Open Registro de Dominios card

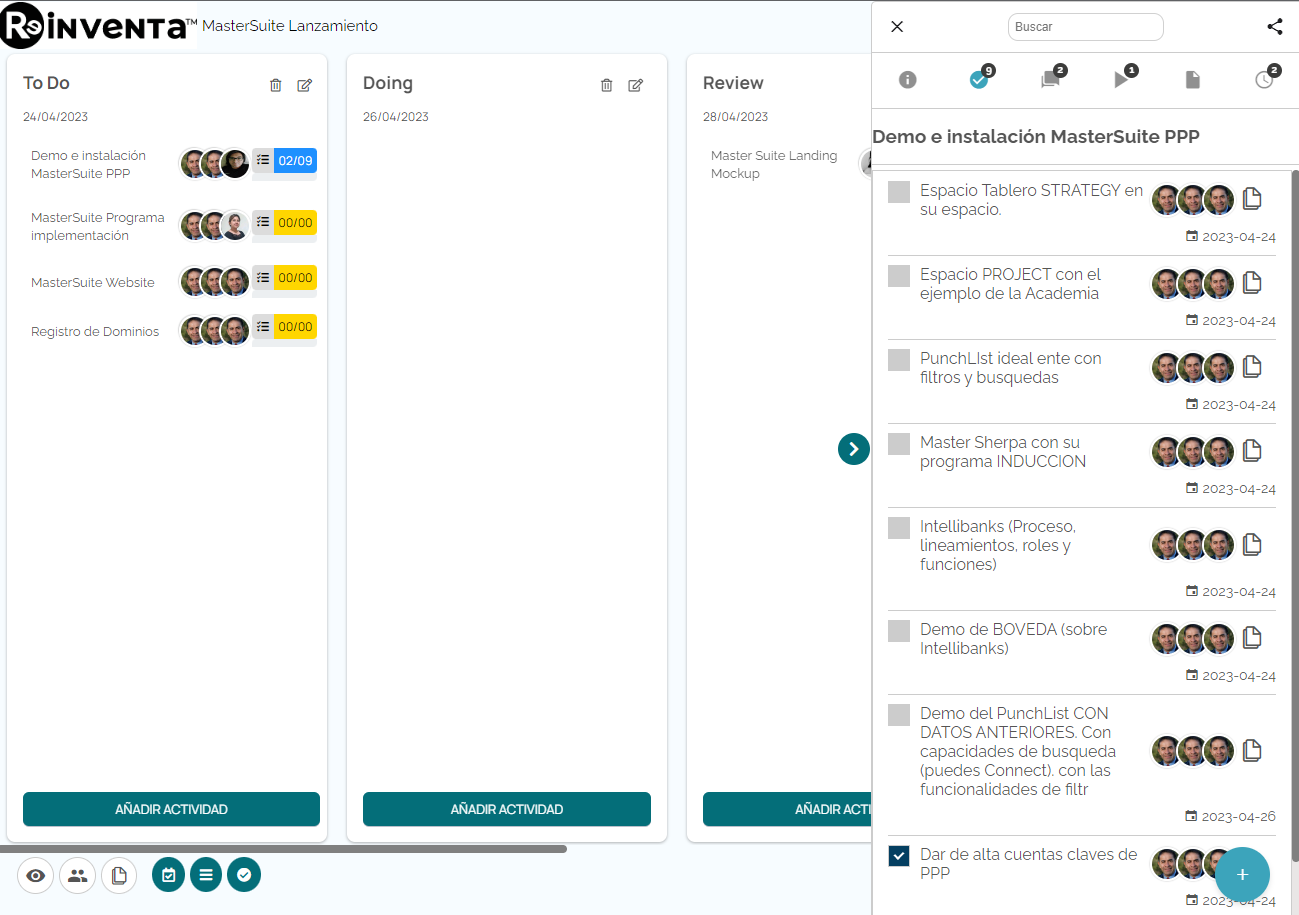pos(95,331)
